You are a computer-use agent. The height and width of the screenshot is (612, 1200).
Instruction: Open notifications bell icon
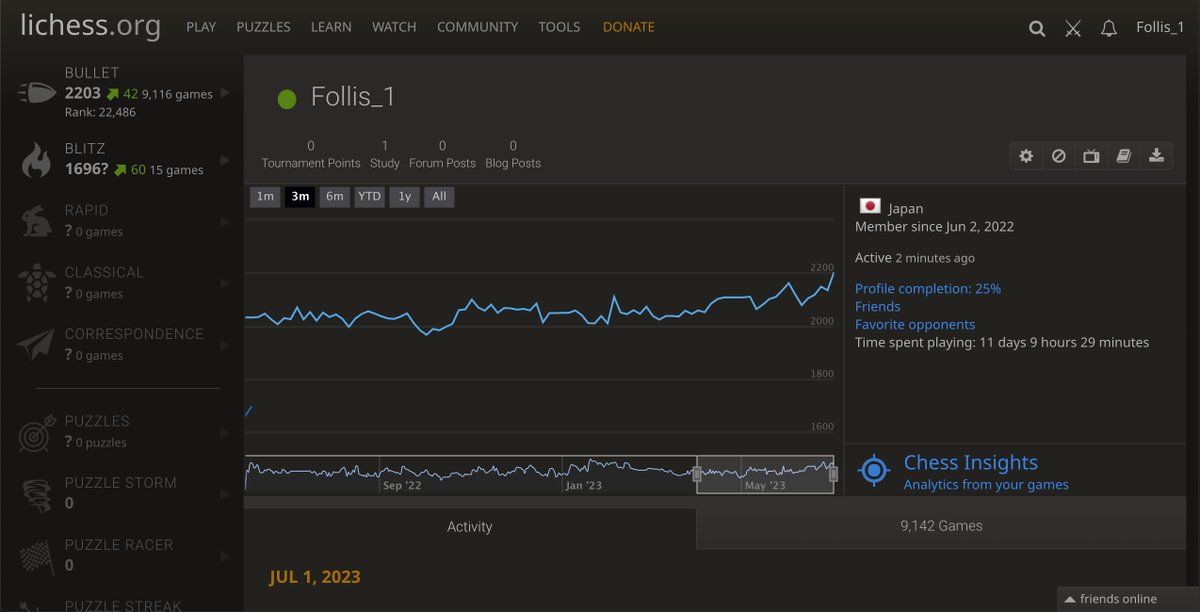pyautogui.click(x=1108, y=28)
